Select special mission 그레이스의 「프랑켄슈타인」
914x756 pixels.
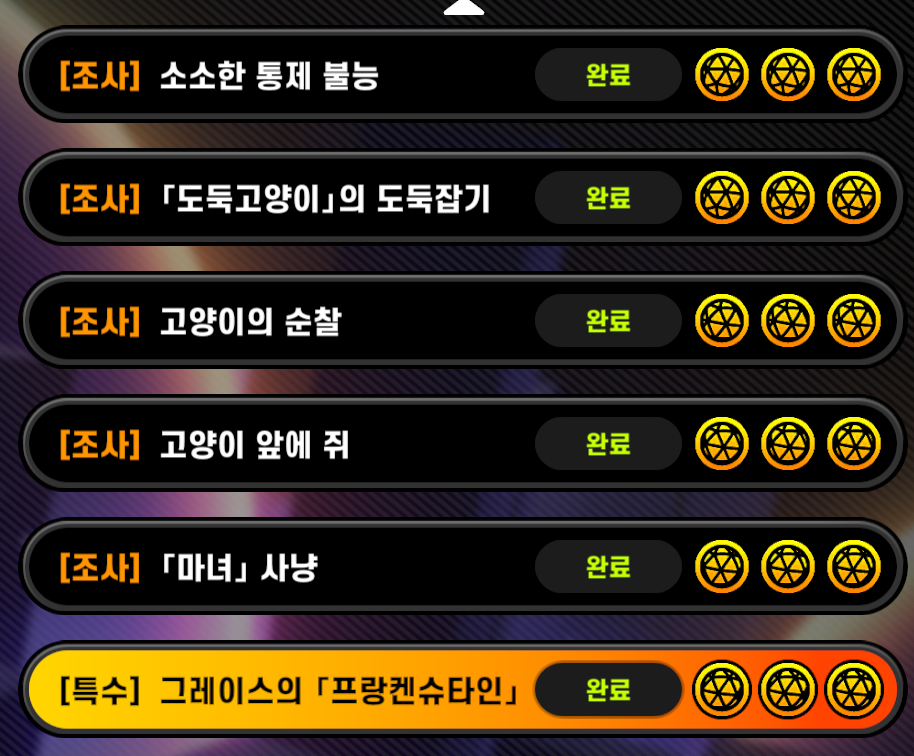tap(462, 690)
